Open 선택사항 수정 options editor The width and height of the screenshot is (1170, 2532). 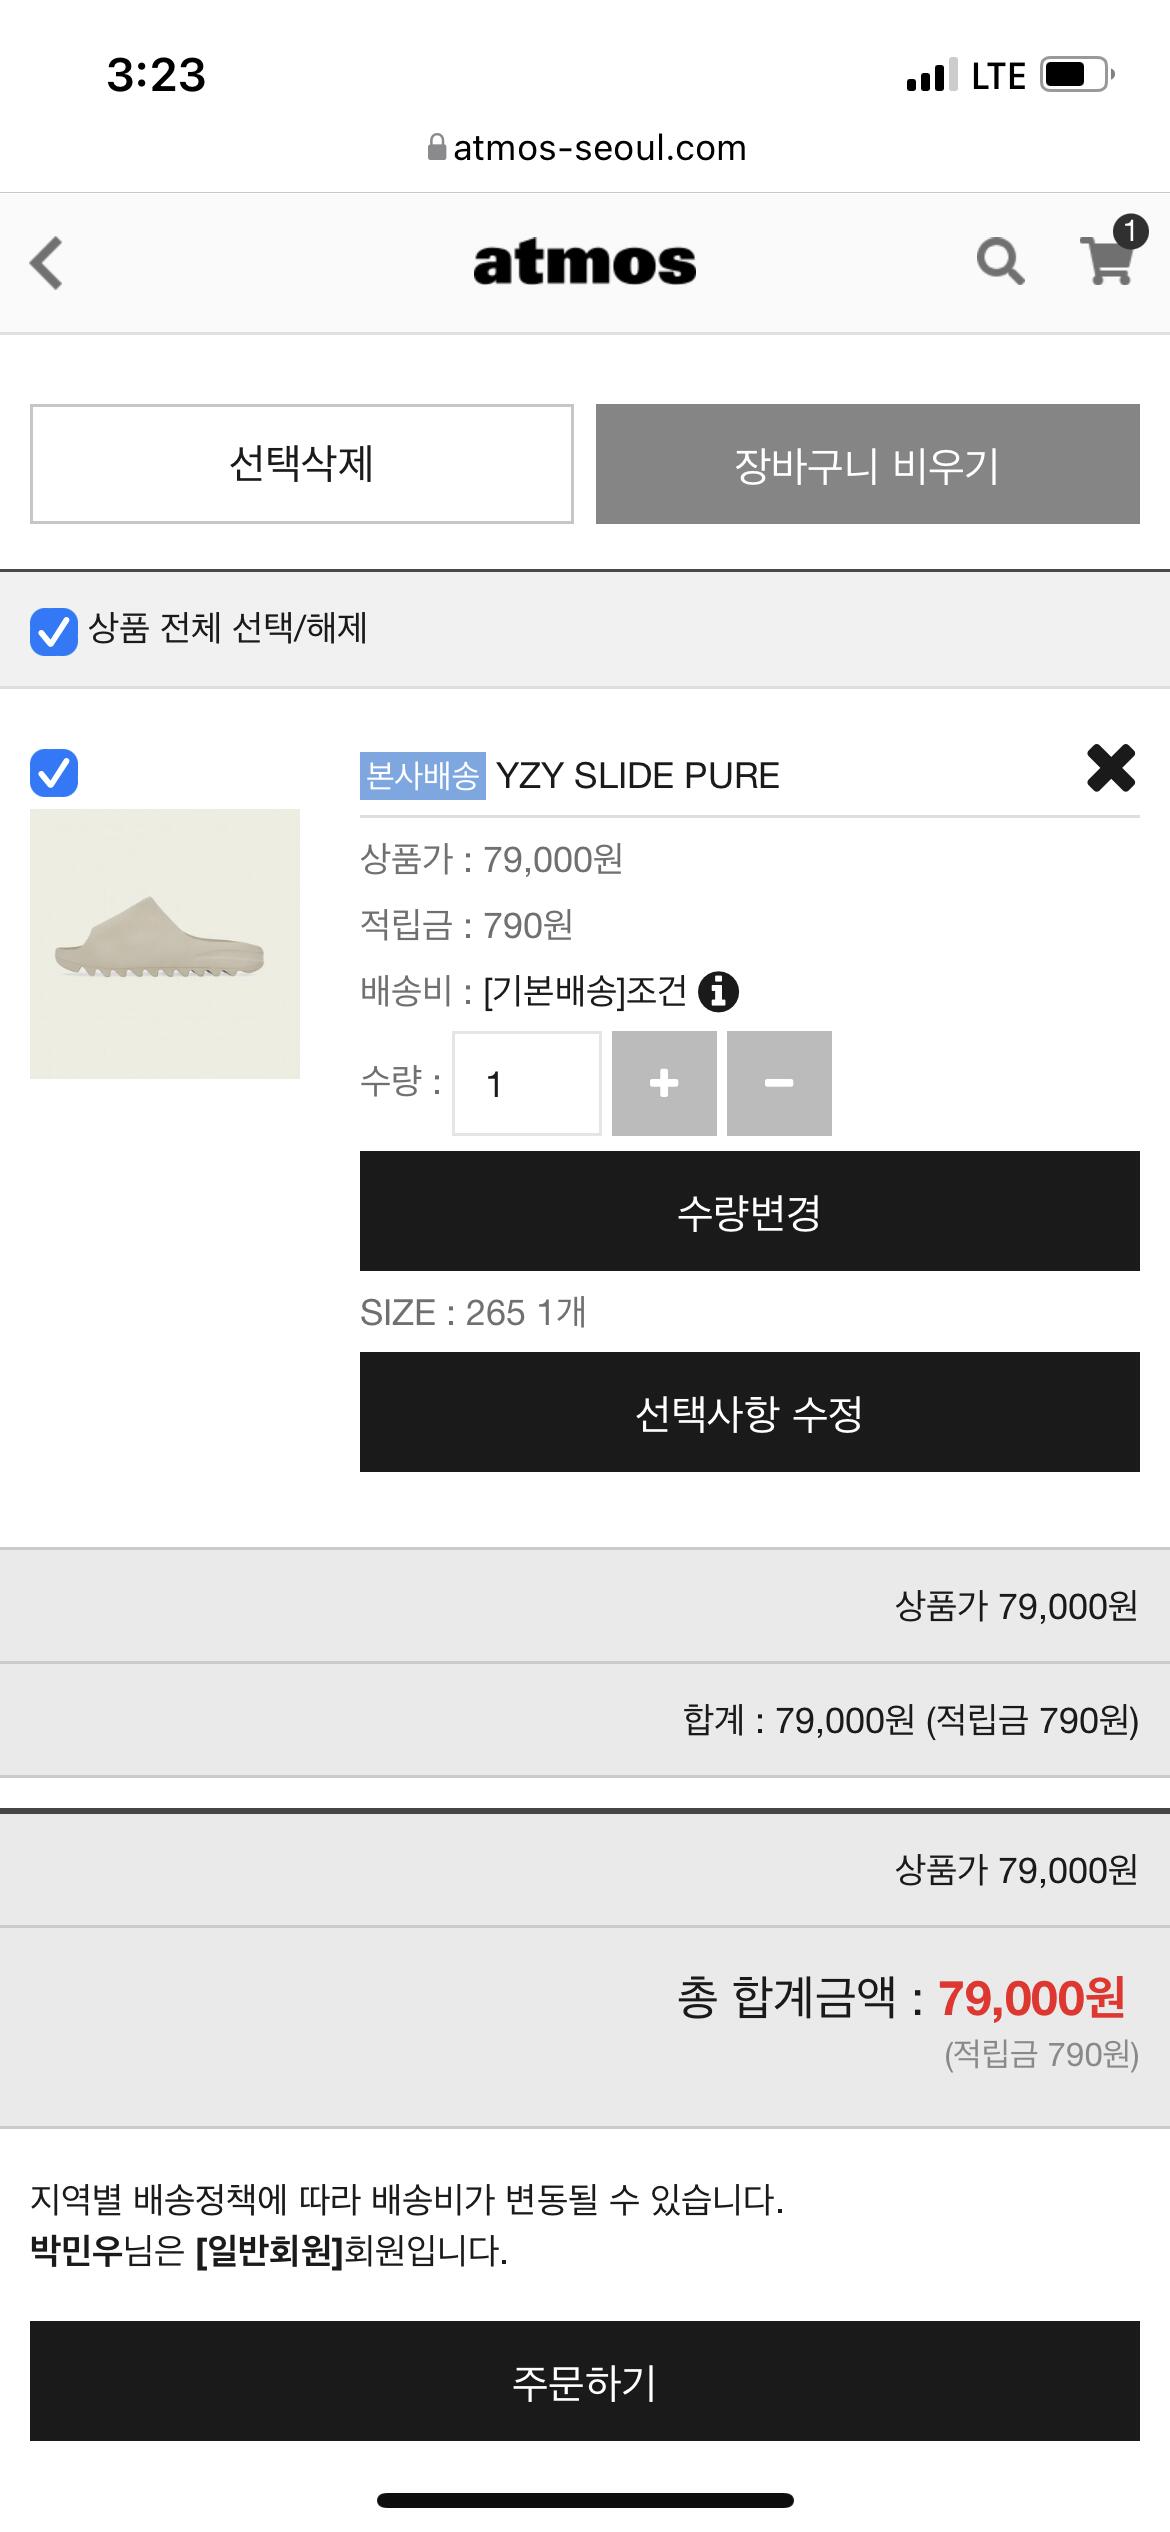pos(749,1412)
